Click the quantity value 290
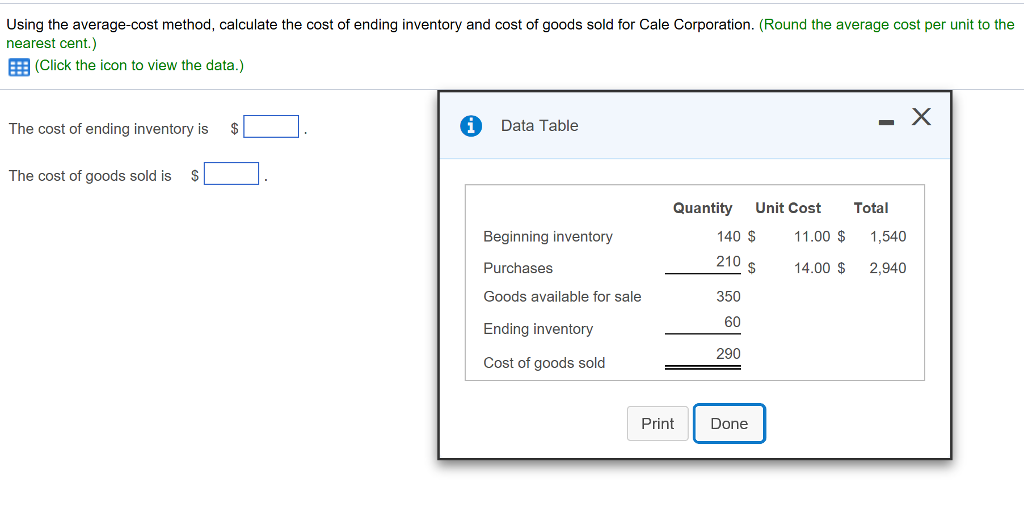The image size is (1024, 521). (728, 354)
